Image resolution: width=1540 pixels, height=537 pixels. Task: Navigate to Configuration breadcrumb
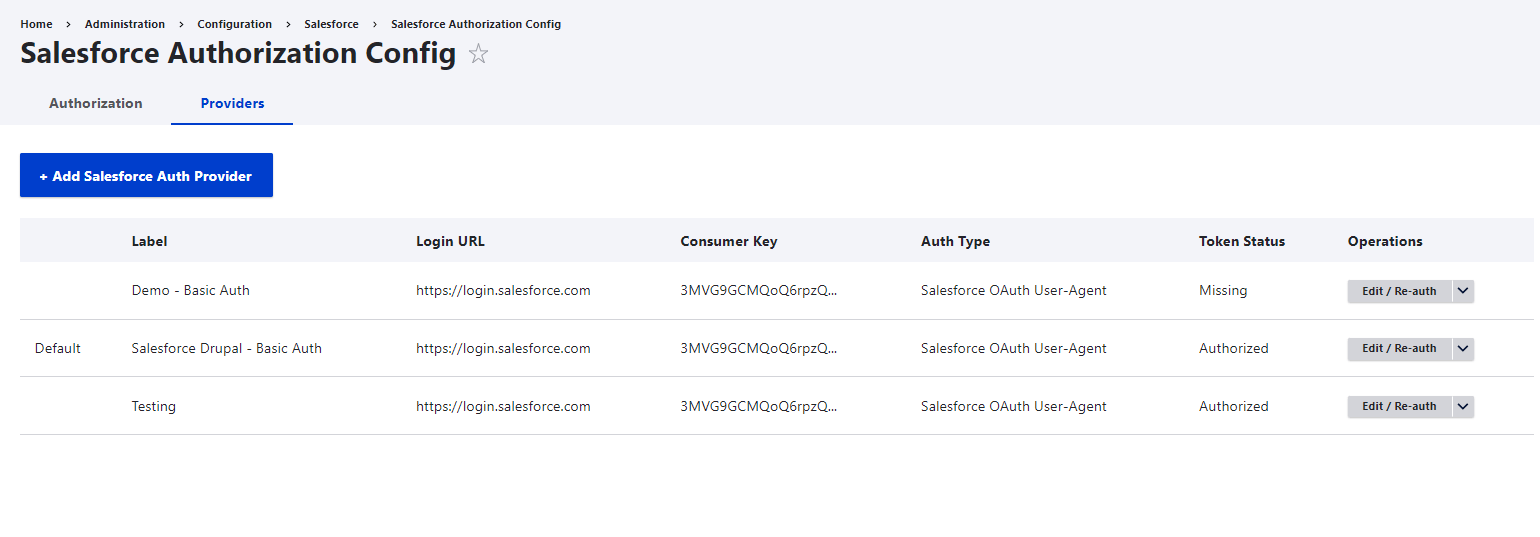tap(234, 24)
